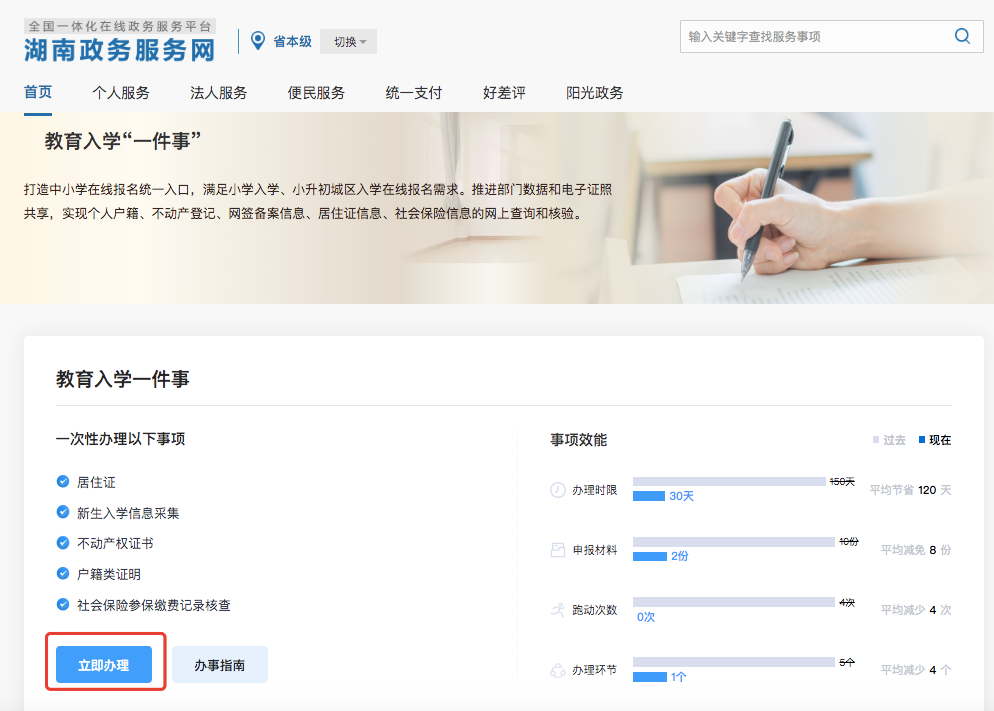Click the location pin icon
Screen dimensions: 994x711
tap(257, 41)
